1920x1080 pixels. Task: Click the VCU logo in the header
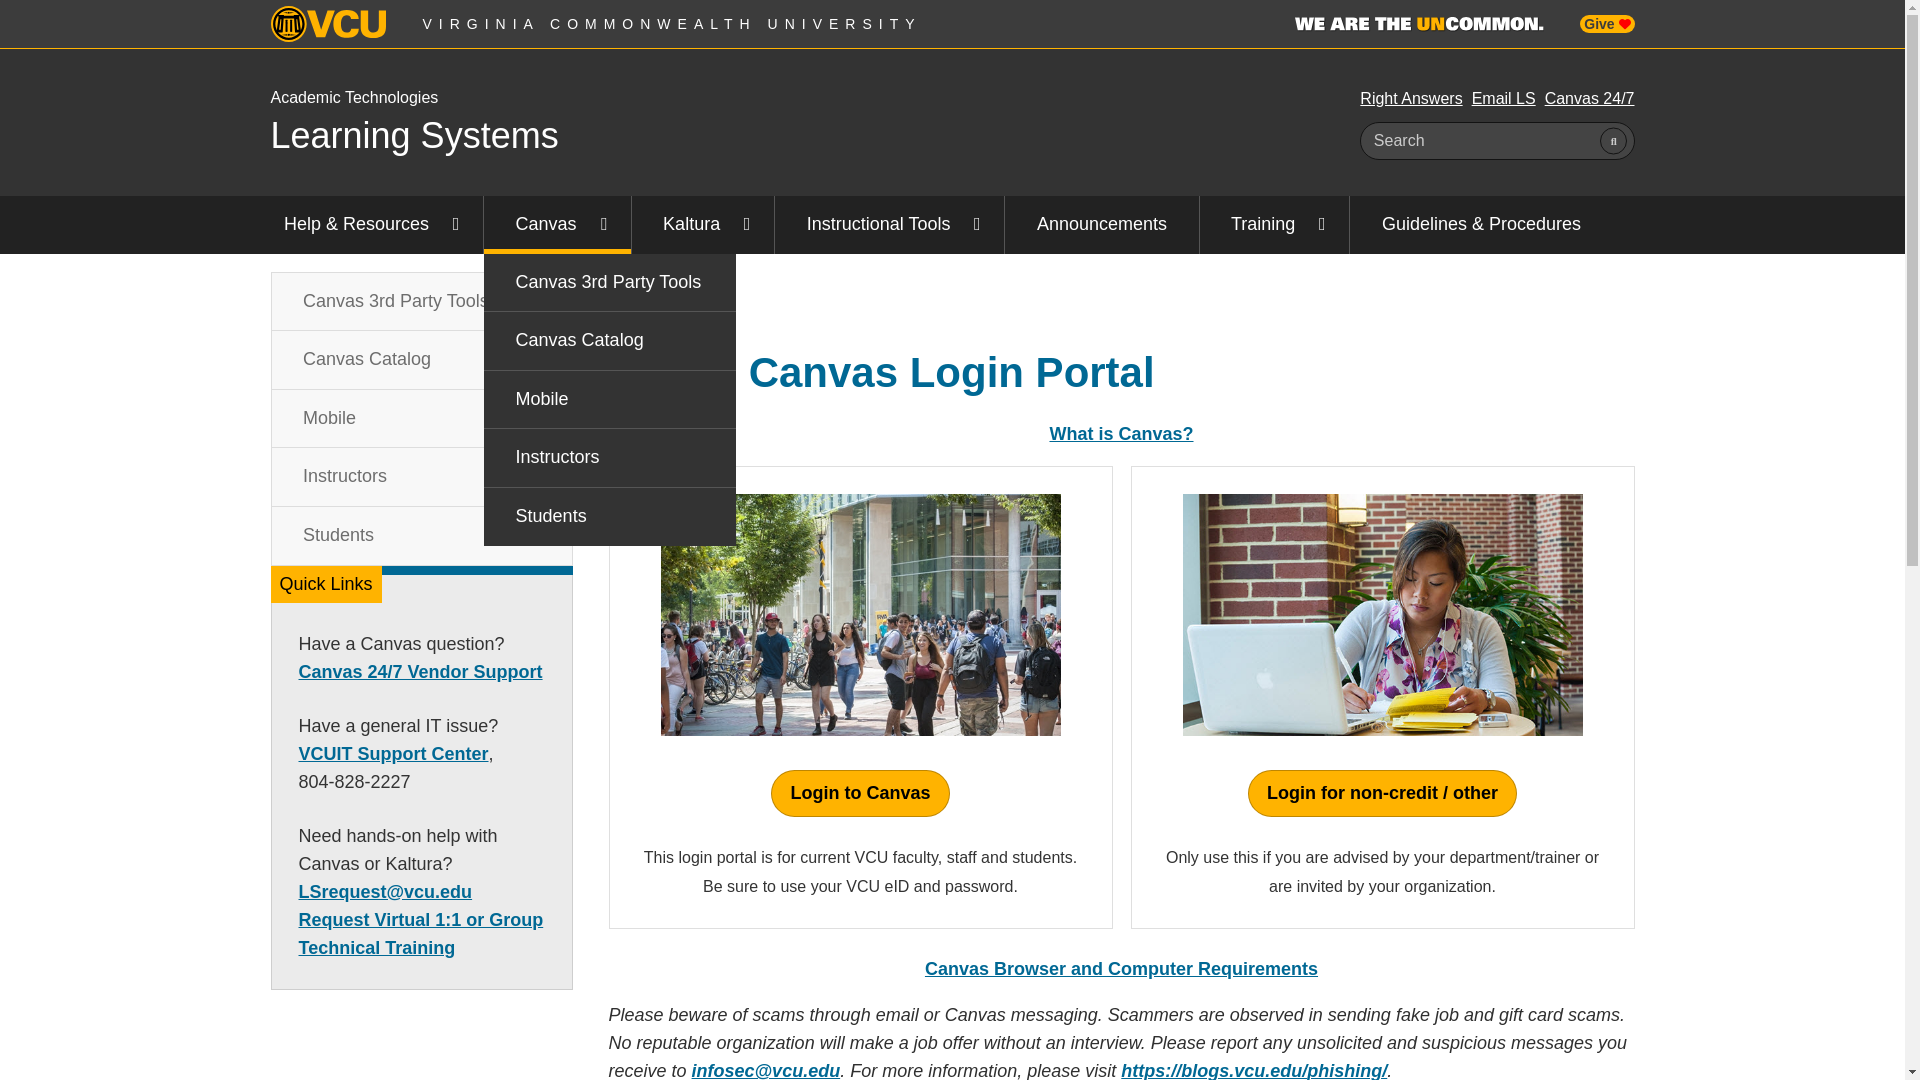point(328,24)
